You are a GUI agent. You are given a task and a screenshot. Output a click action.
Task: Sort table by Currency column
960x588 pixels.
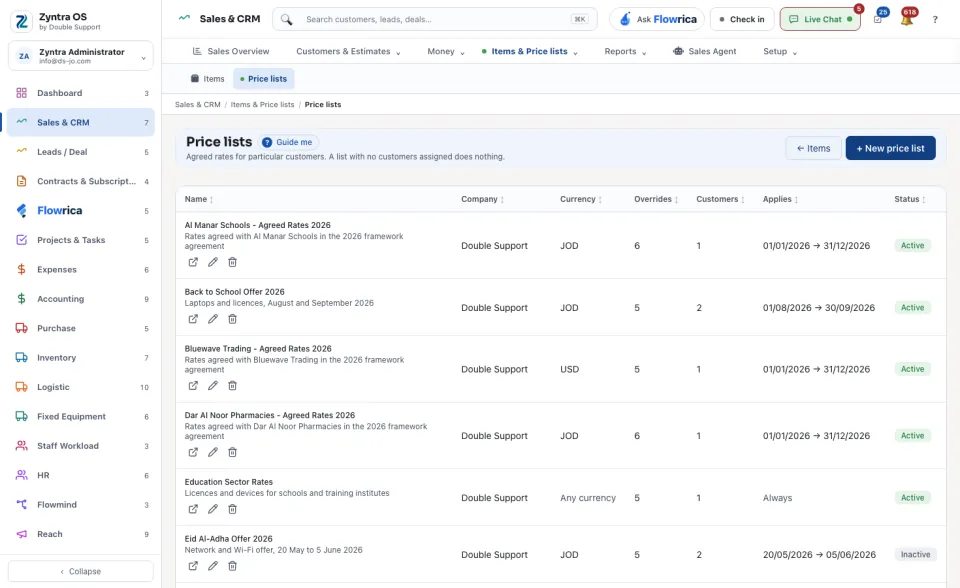[x=581, y=199]
